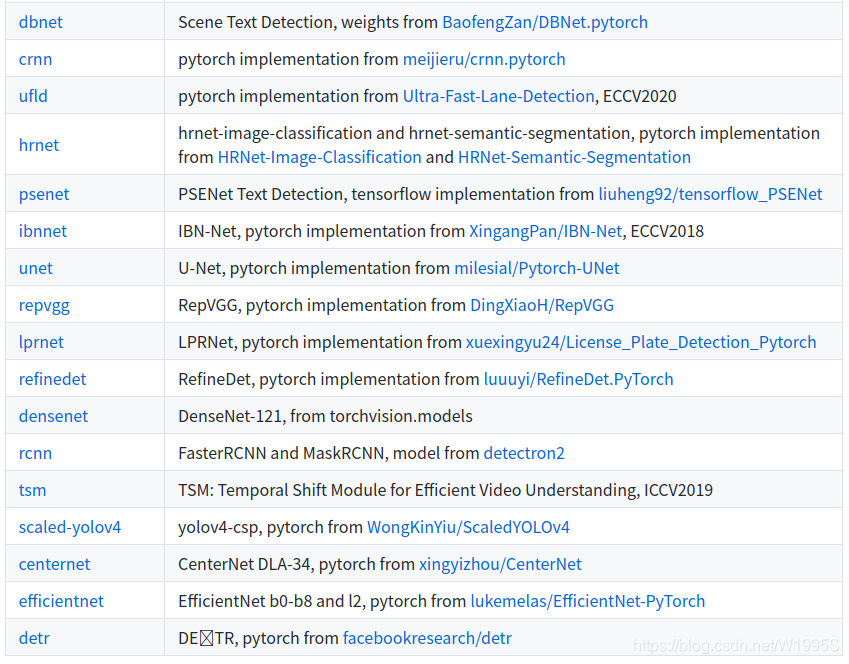Click 'CenterNet DLA-34, pytorch from' text

(296, 564)
